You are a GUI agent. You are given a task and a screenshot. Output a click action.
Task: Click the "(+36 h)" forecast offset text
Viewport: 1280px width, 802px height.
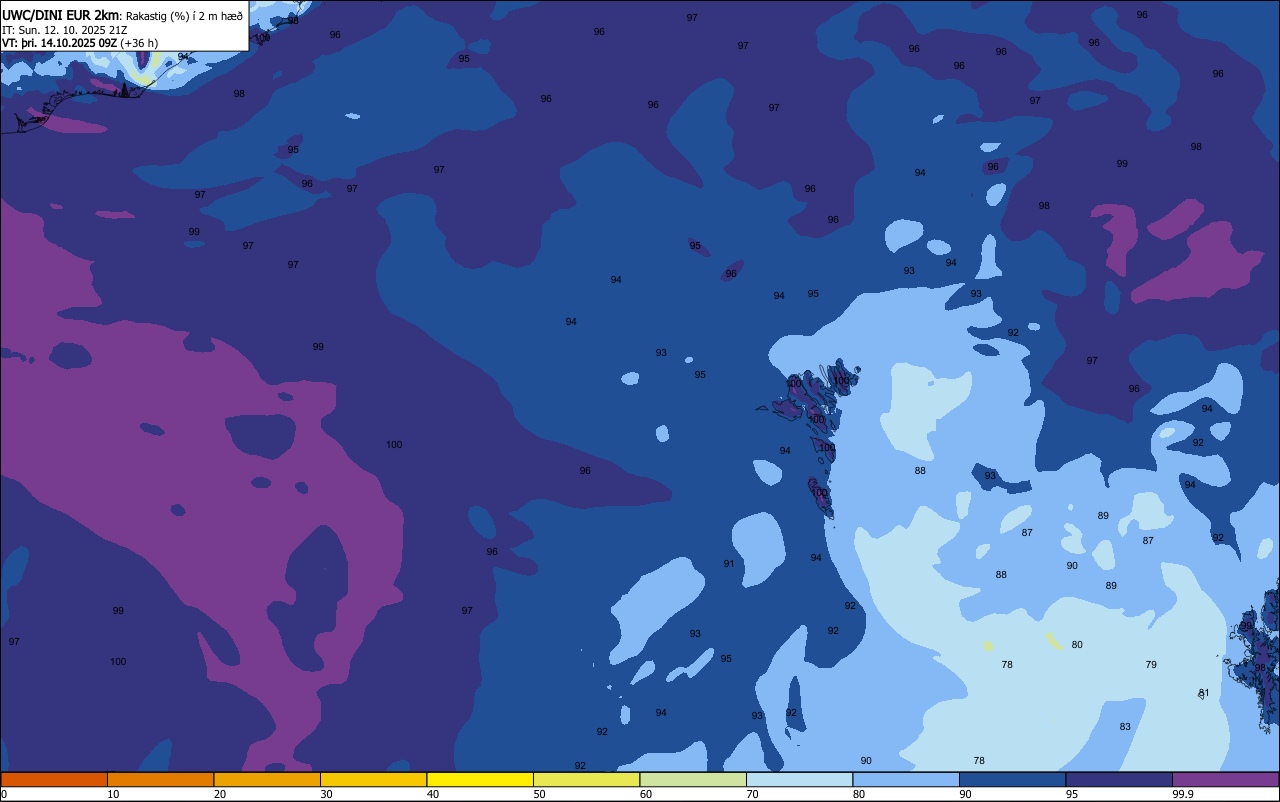pyautogui.click(x=139, y=42)
